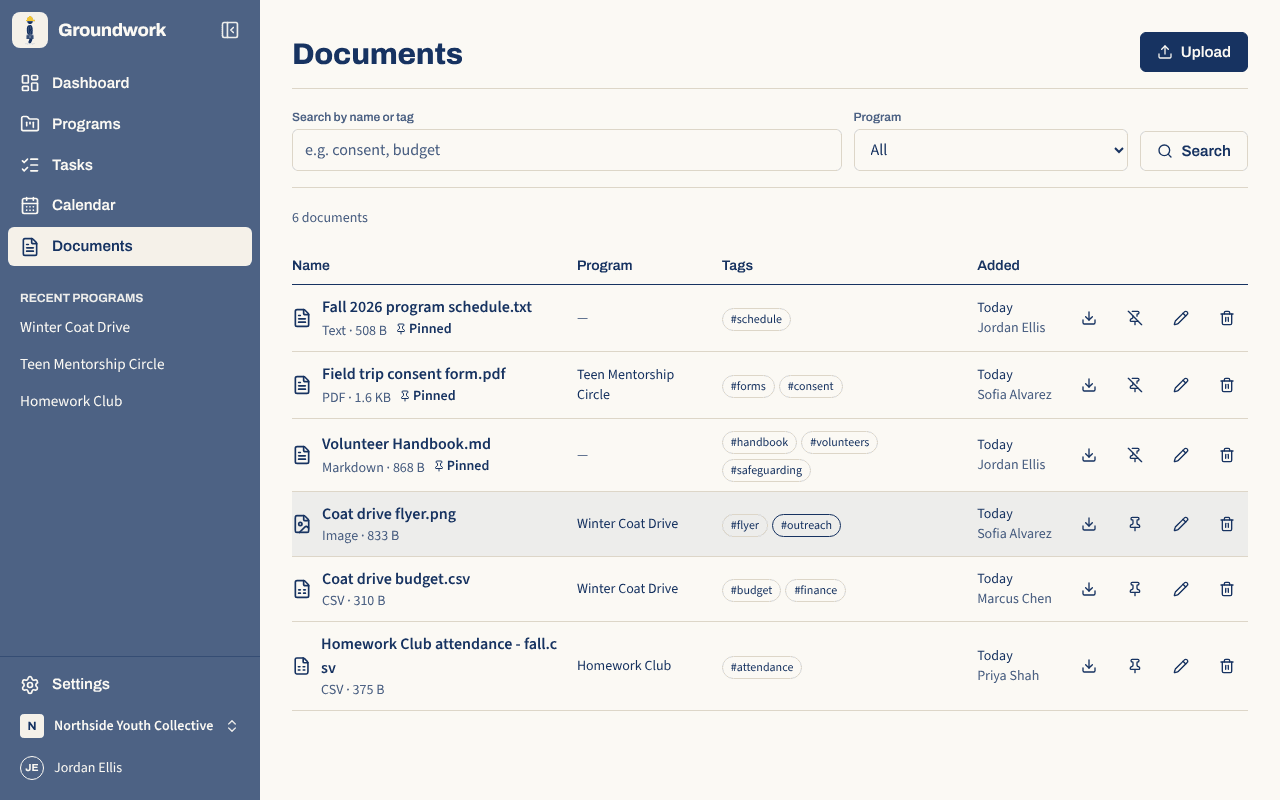The height and width of the screenshot is (800, 1280).
Task: Open Jordan Ellis user profile
Action: 130,768
